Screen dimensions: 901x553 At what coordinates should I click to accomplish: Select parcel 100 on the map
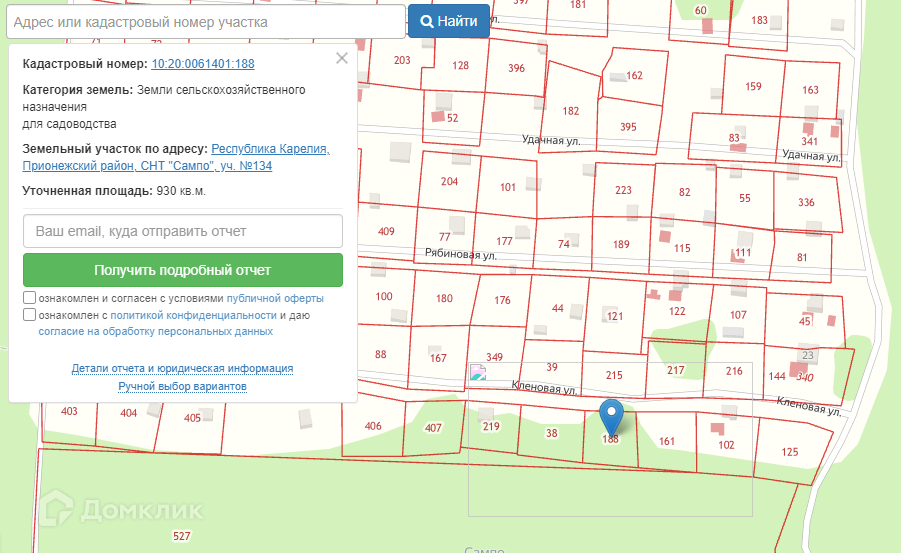click(384, 297)
